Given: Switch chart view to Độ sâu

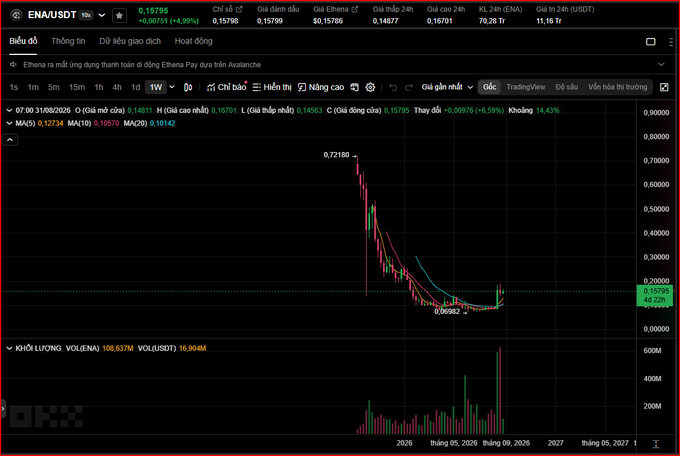Looking at the screenshot, I should 566,87.
